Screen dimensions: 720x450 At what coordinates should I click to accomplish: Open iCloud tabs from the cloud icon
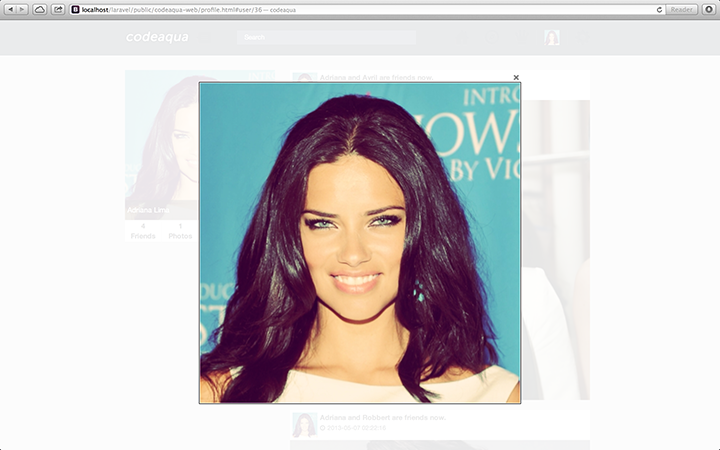click(40, 9)
